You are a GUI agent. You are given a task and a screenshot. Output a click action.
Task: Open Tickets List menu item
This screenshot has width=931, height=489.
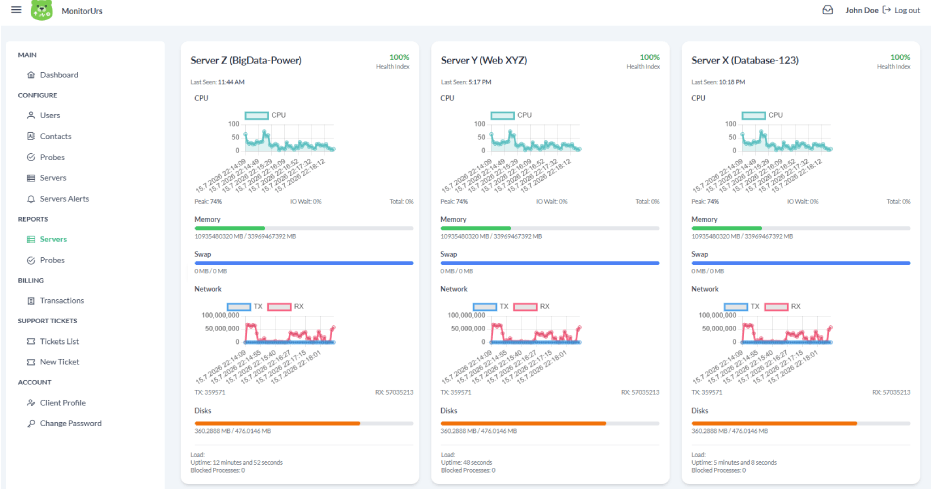click(59, 341)
